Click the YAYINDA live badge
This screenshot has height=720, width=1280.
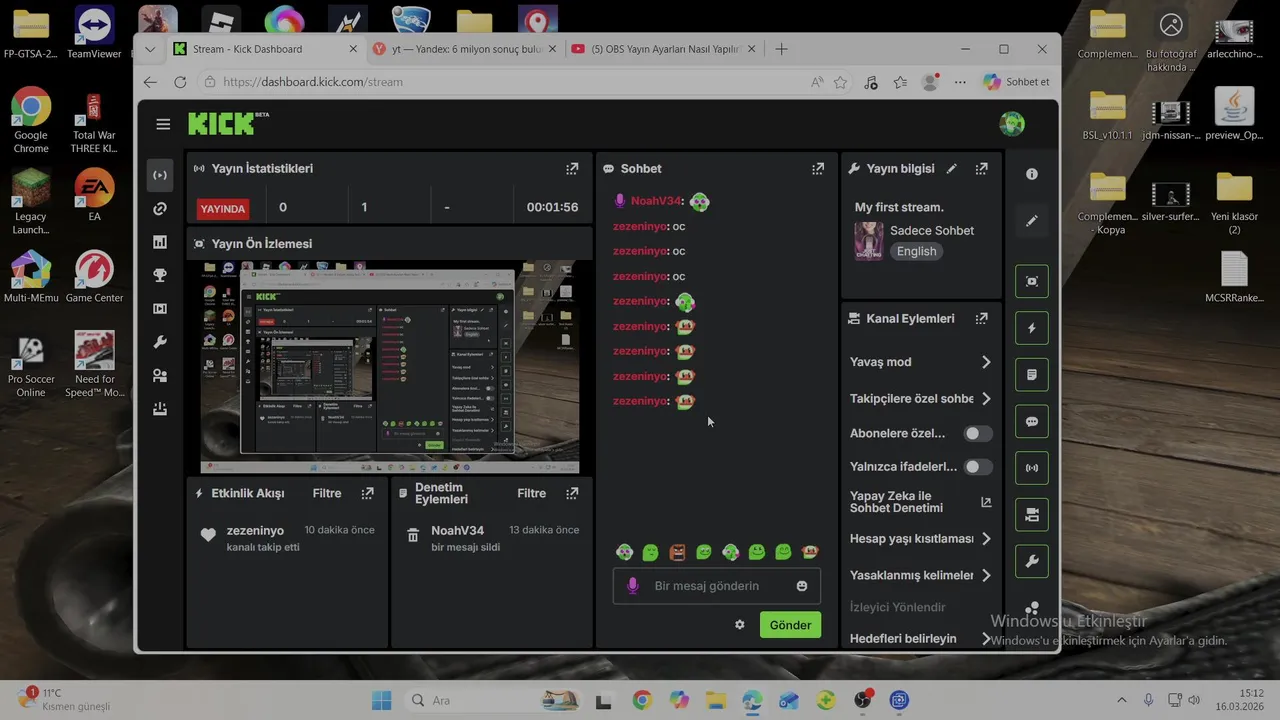coord(223,208)
